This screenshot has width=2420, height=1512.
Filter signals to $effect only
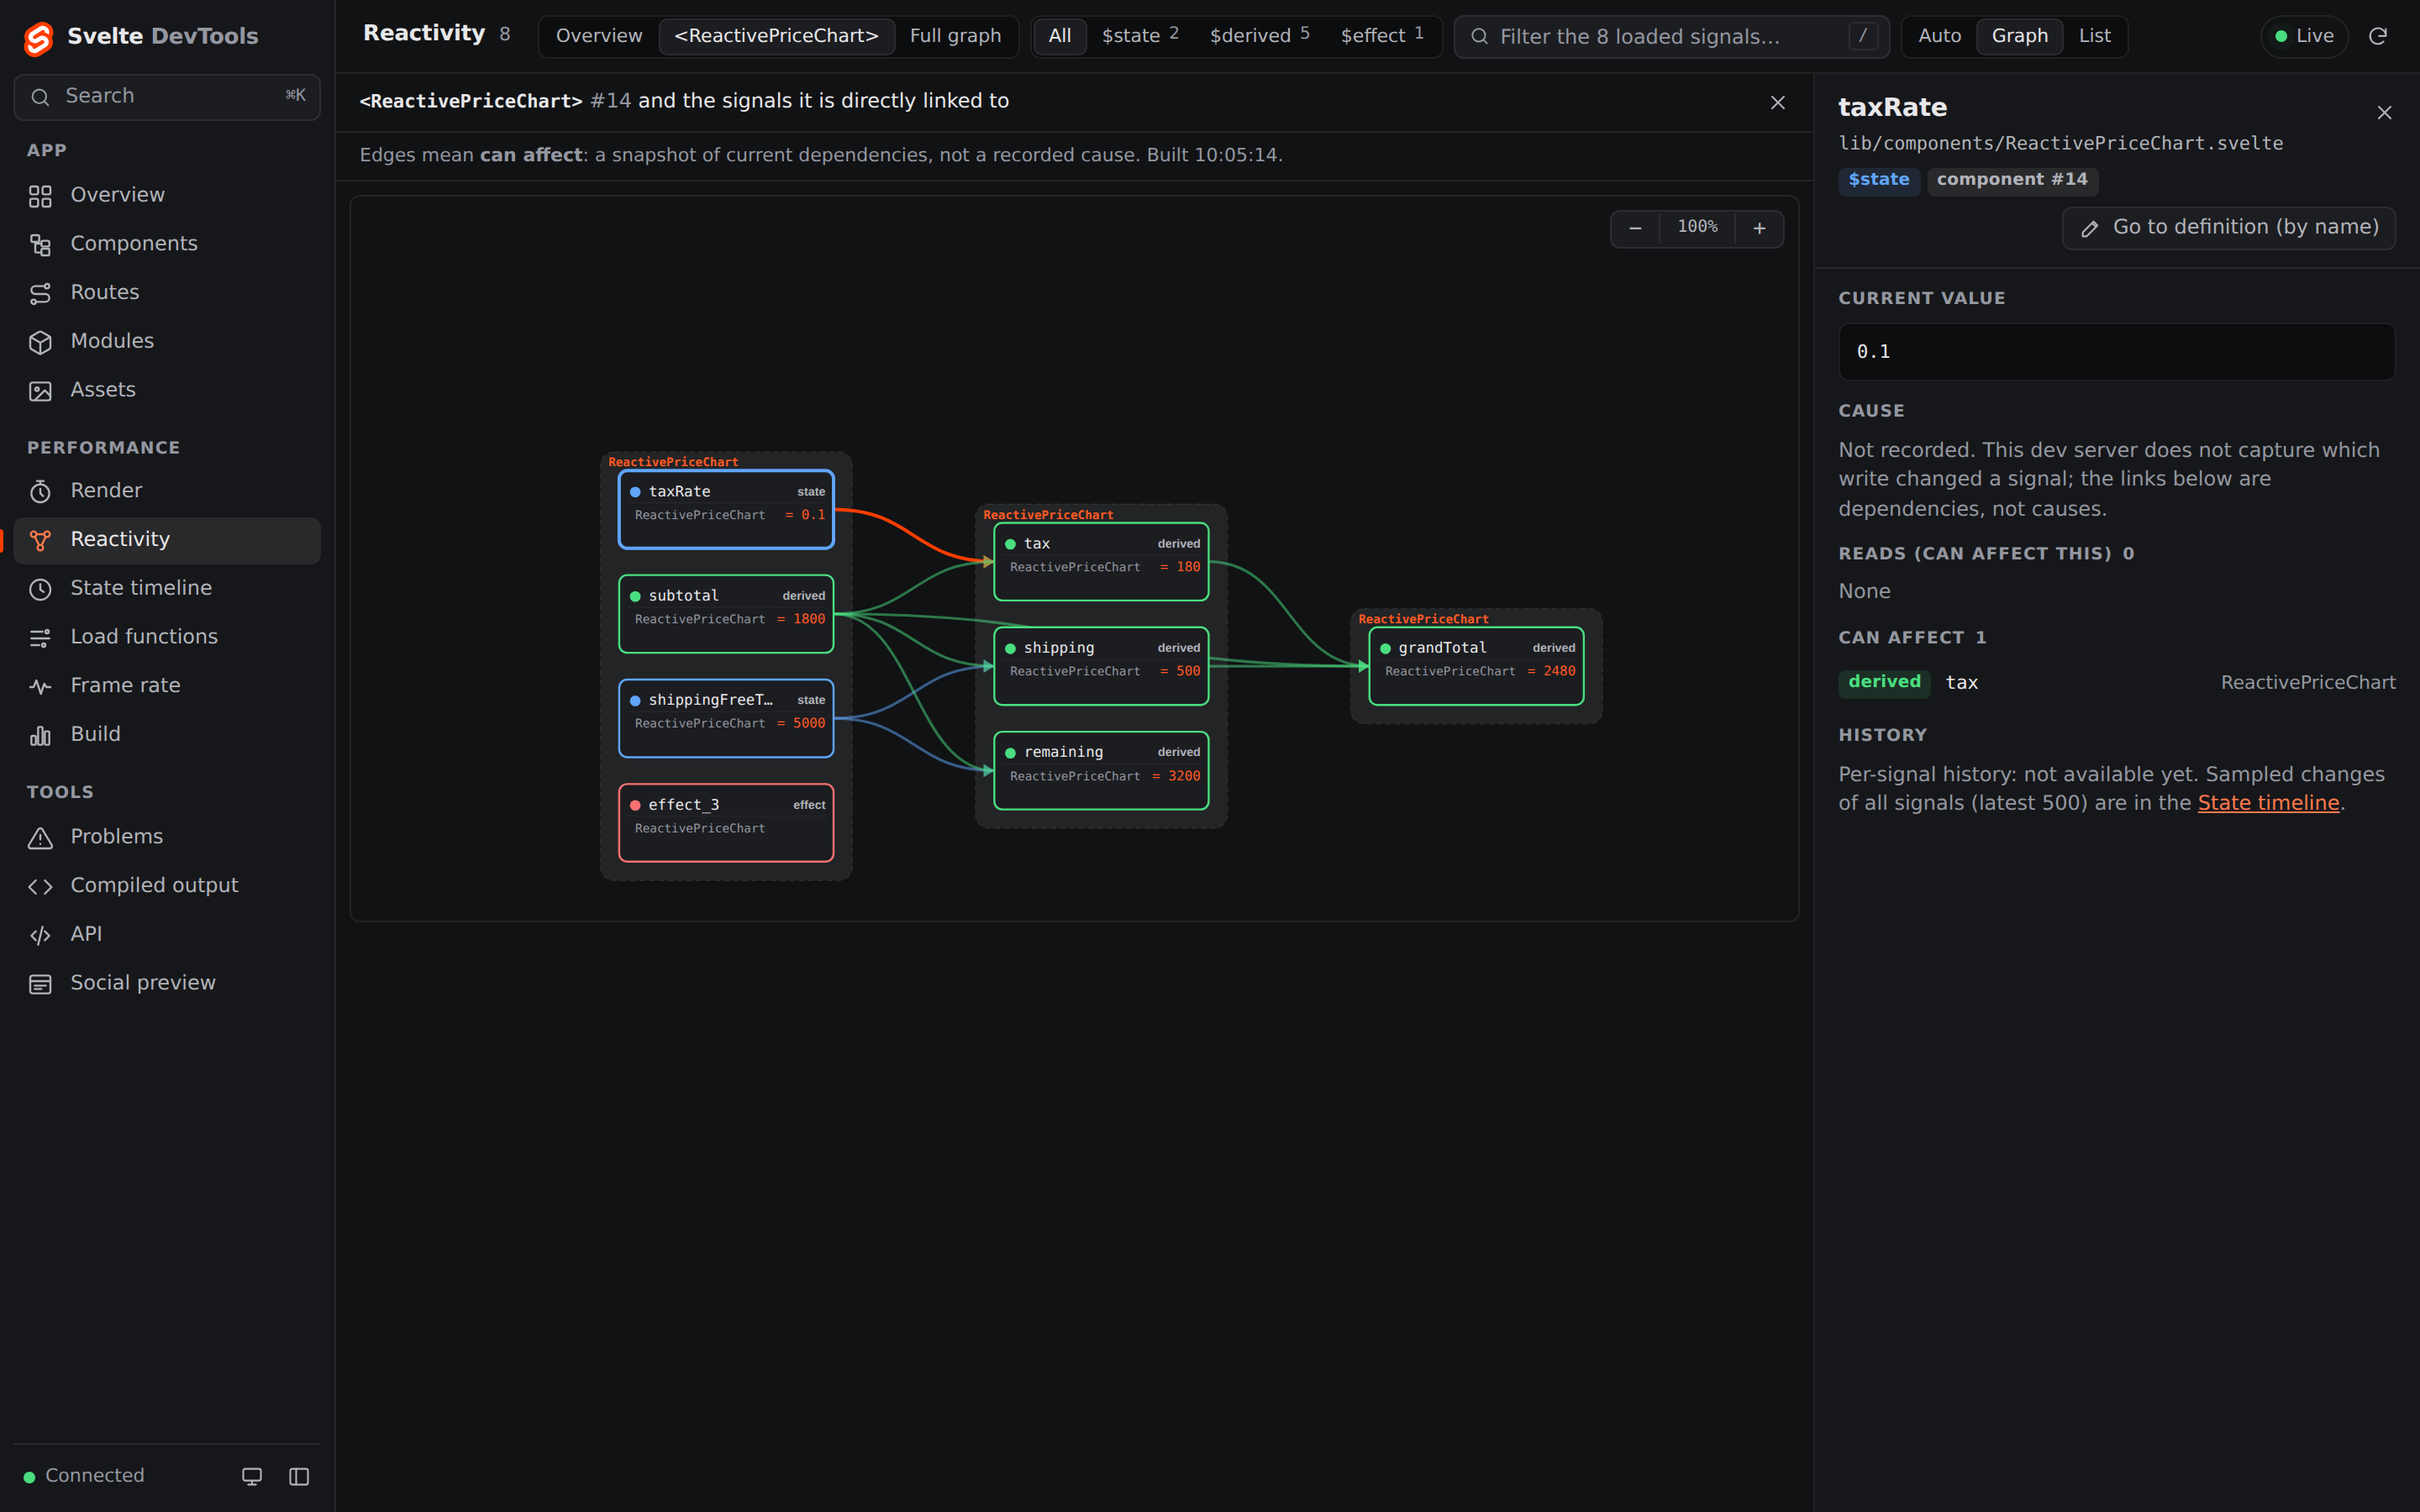[1382, 36]
